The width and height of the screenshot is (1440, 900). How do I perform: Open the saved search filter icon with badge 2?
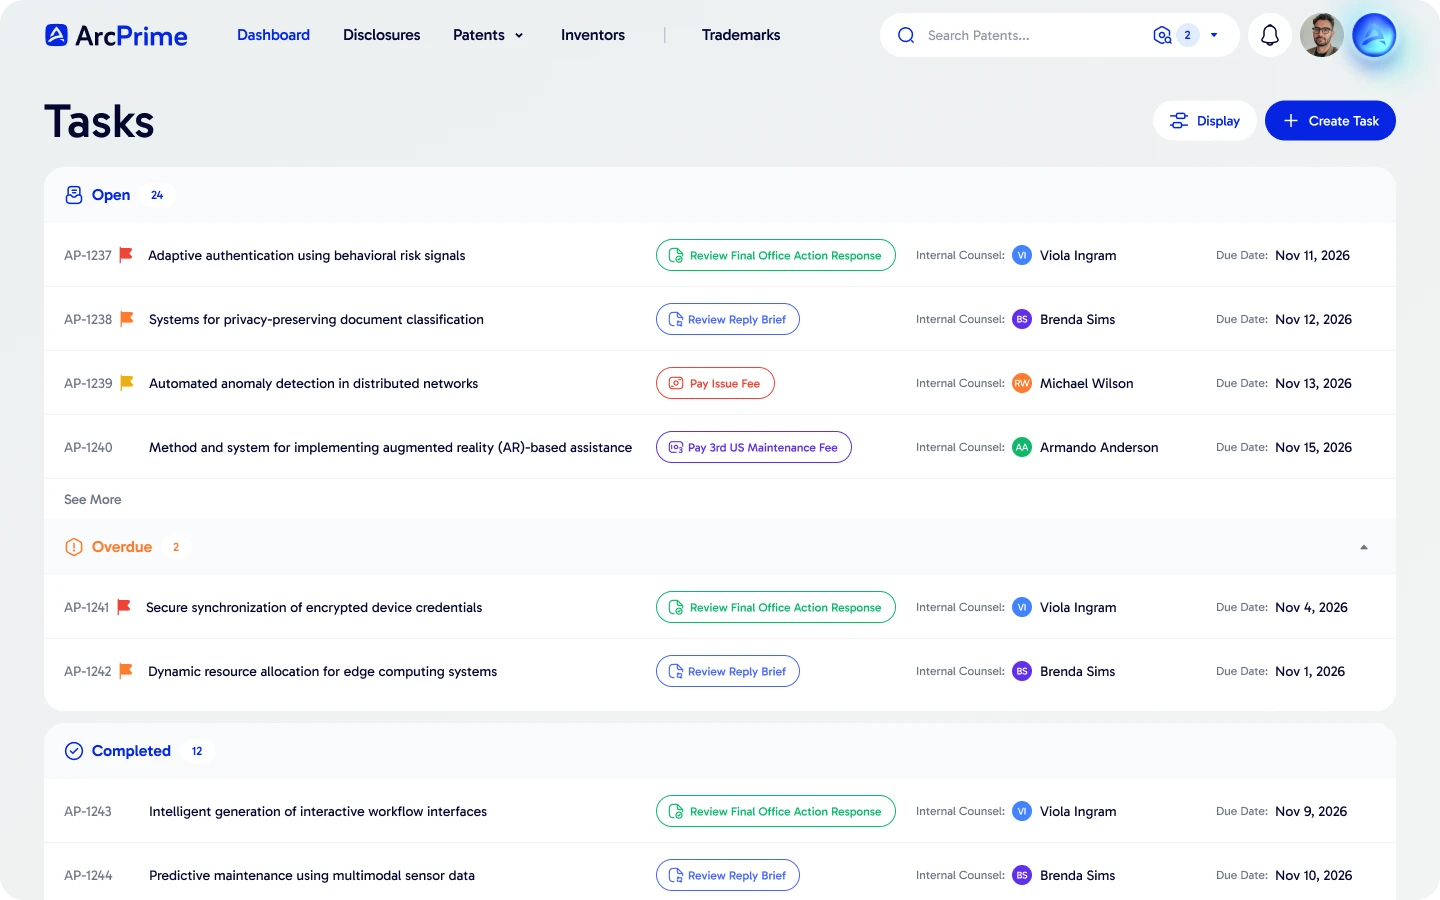(1162, 35)
